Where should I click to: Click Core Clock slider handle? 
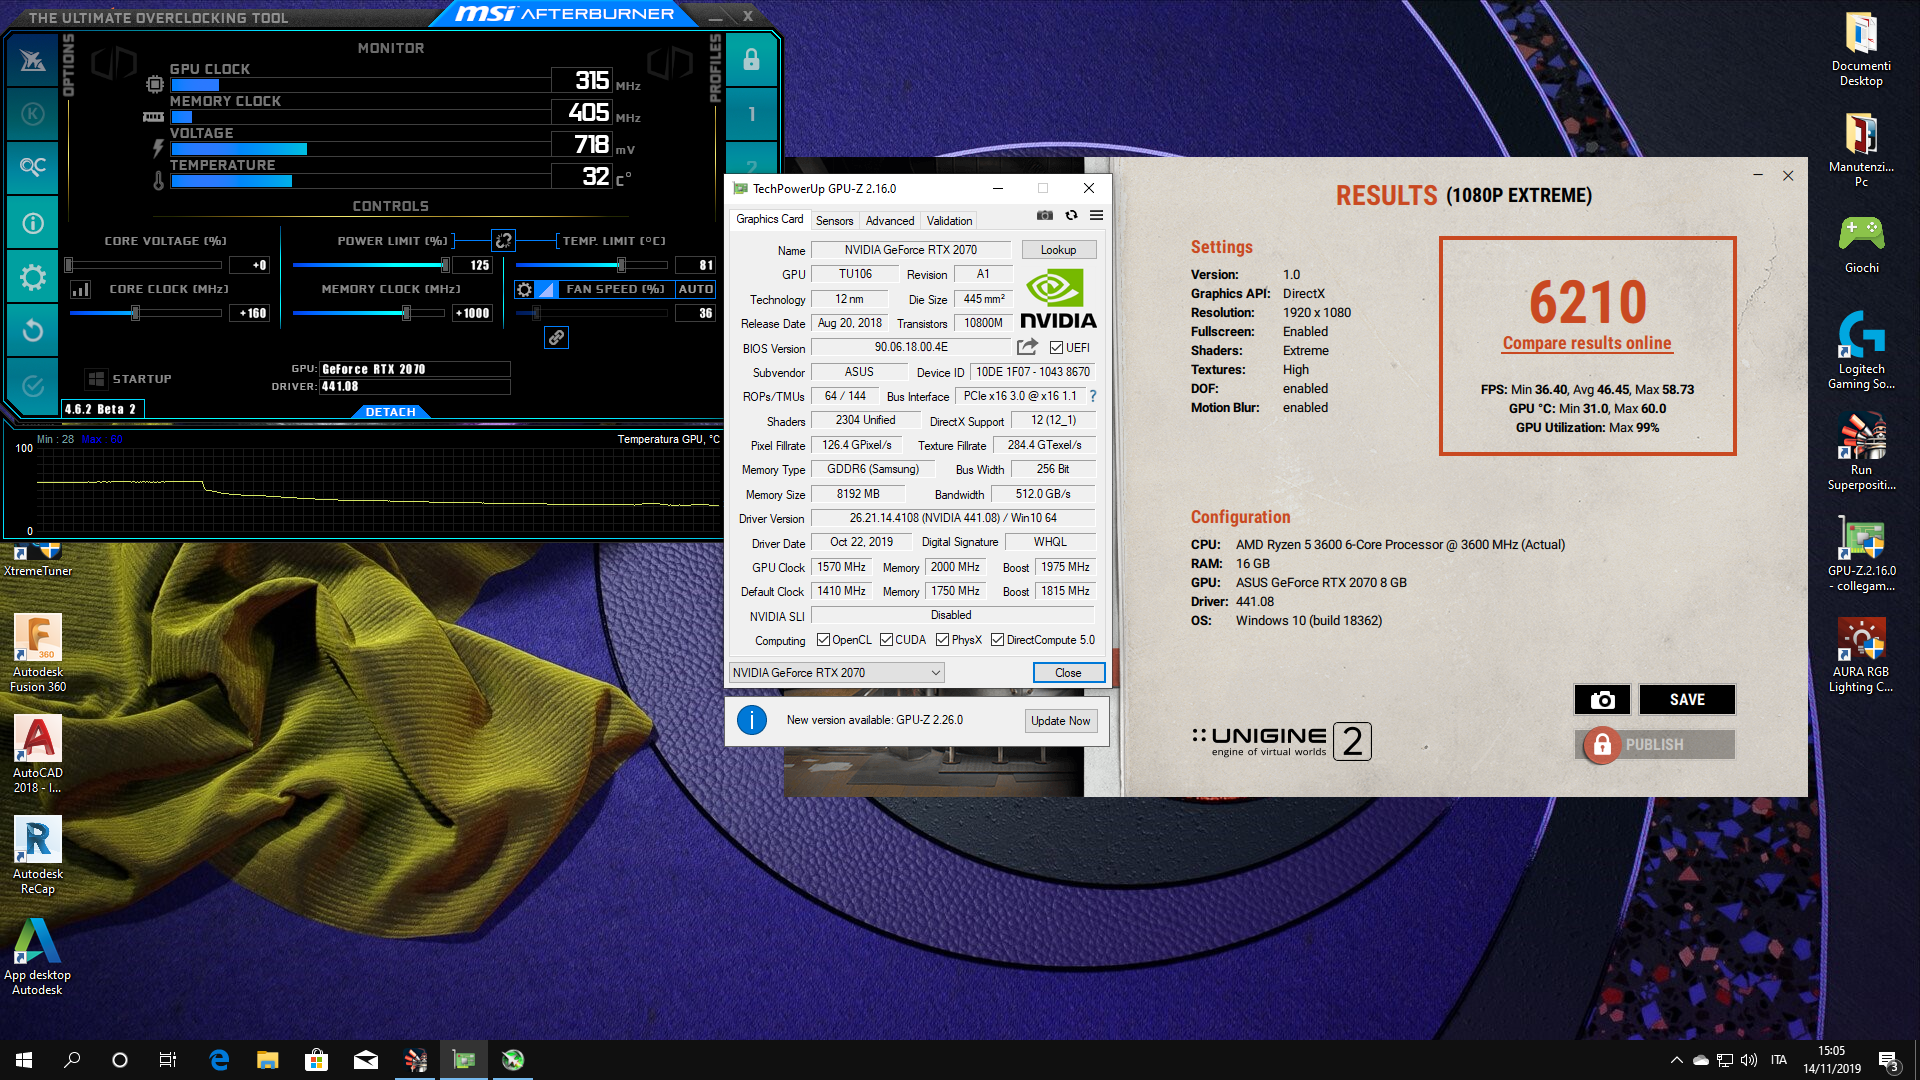[x=135, y=313]
